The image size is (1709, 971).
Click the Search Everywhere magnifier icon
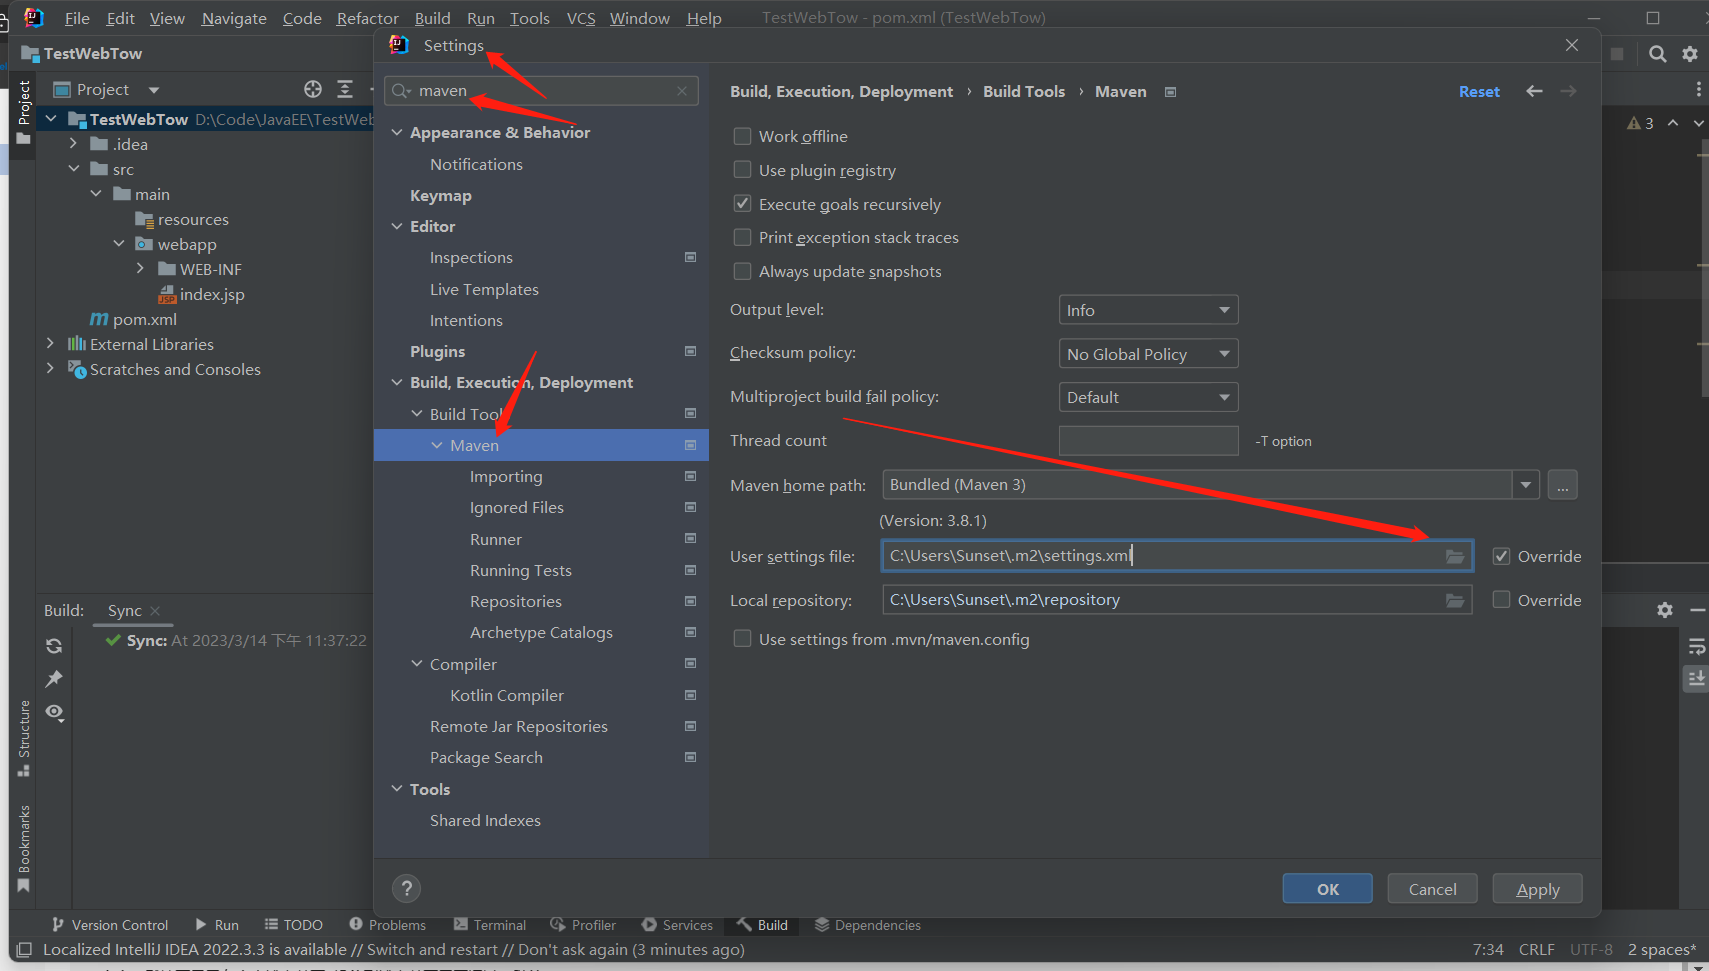pos(1657,54)
